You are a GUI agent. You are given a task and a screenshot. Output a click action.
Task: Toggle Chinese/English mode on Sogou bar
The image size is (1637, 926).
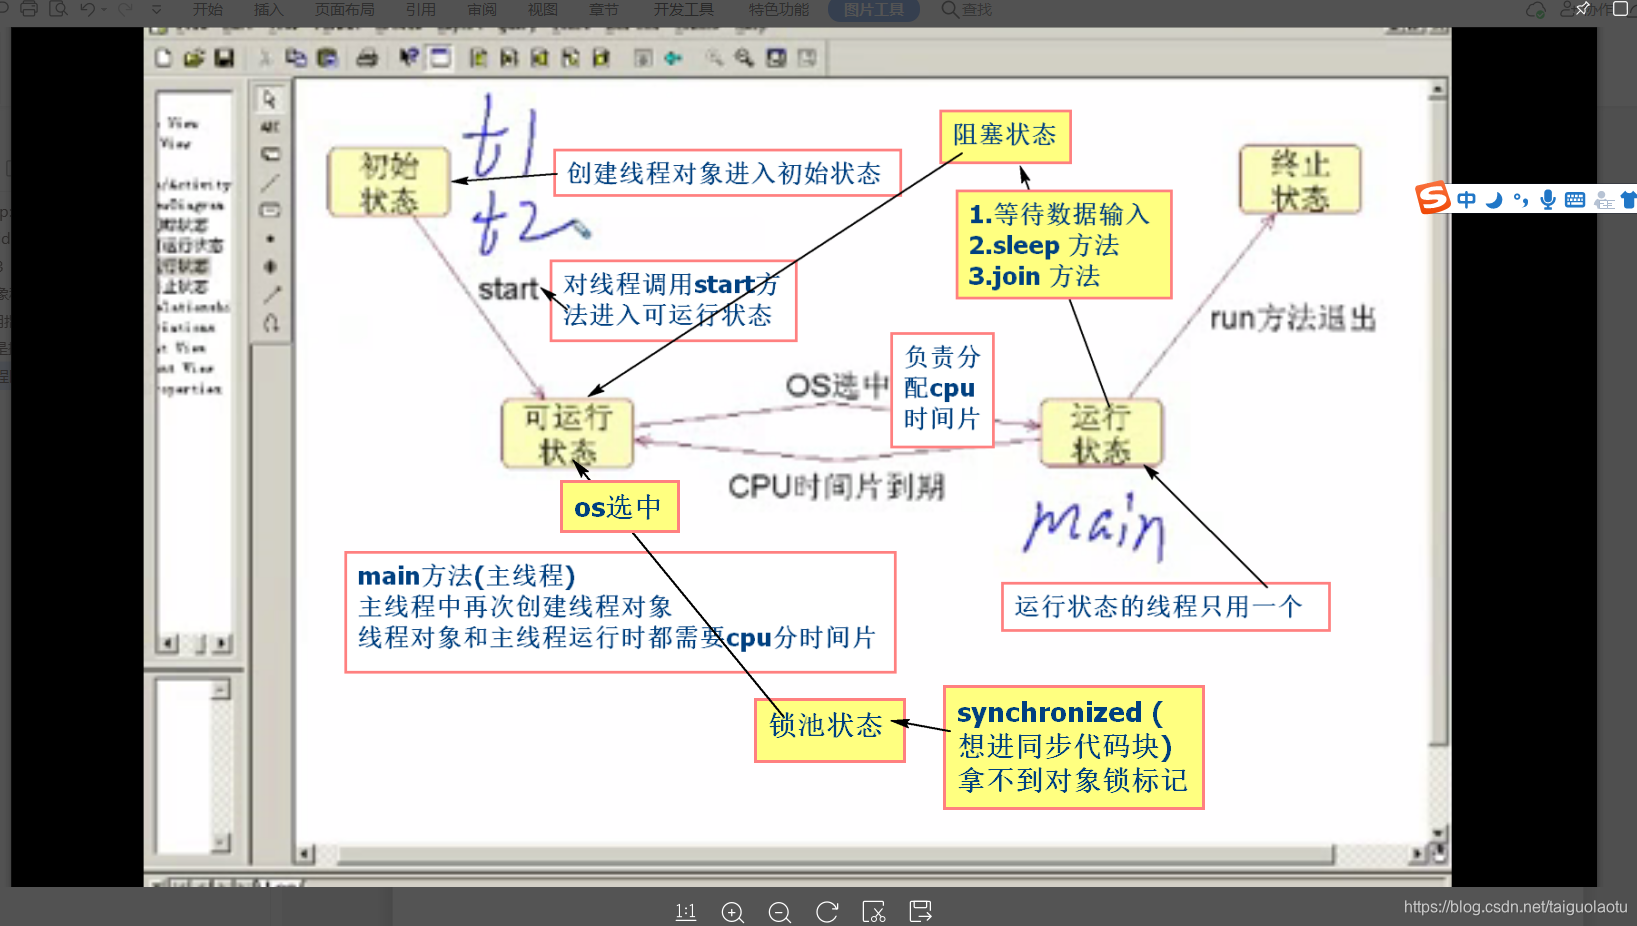click(x=1466, y=200)
